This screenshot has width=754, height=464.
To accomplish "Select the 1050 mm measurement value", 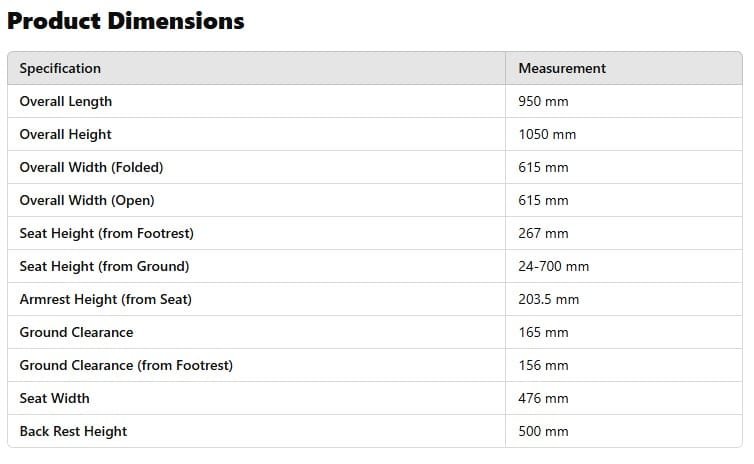I will 547,135.
